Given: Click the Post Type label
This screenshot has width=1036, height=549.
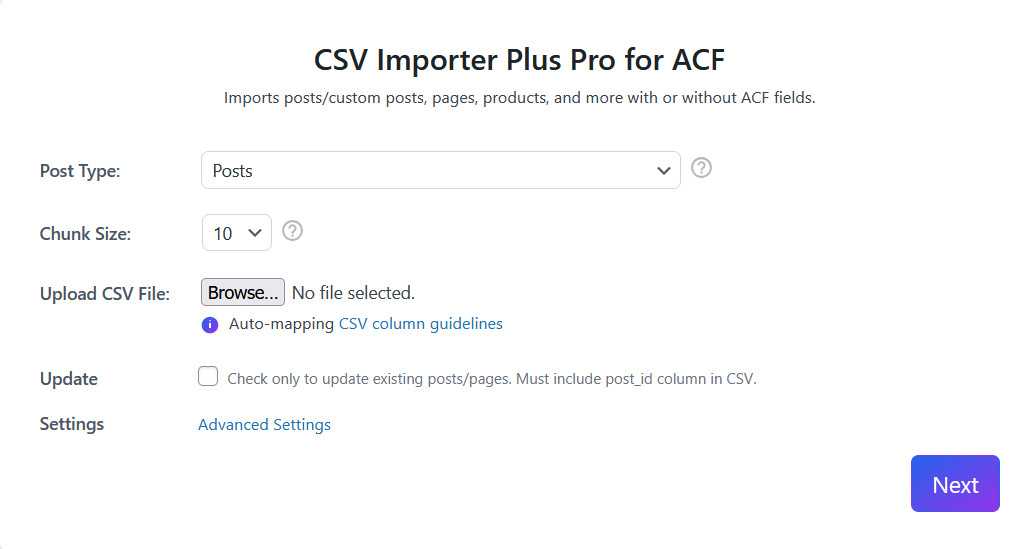Looking at the screenshot, I should click(x=80, y=171).
